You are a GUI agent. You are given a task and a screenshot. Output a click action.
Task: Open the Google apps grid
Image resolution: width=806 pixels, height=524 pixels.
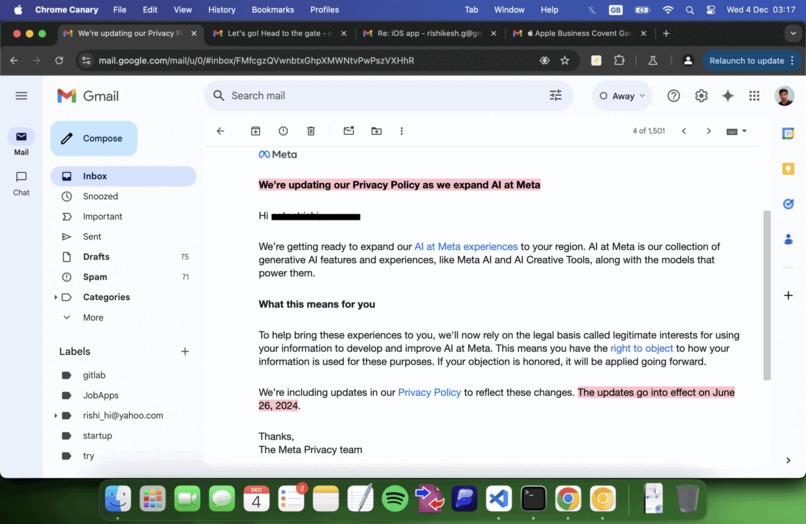tap(754, 96)
